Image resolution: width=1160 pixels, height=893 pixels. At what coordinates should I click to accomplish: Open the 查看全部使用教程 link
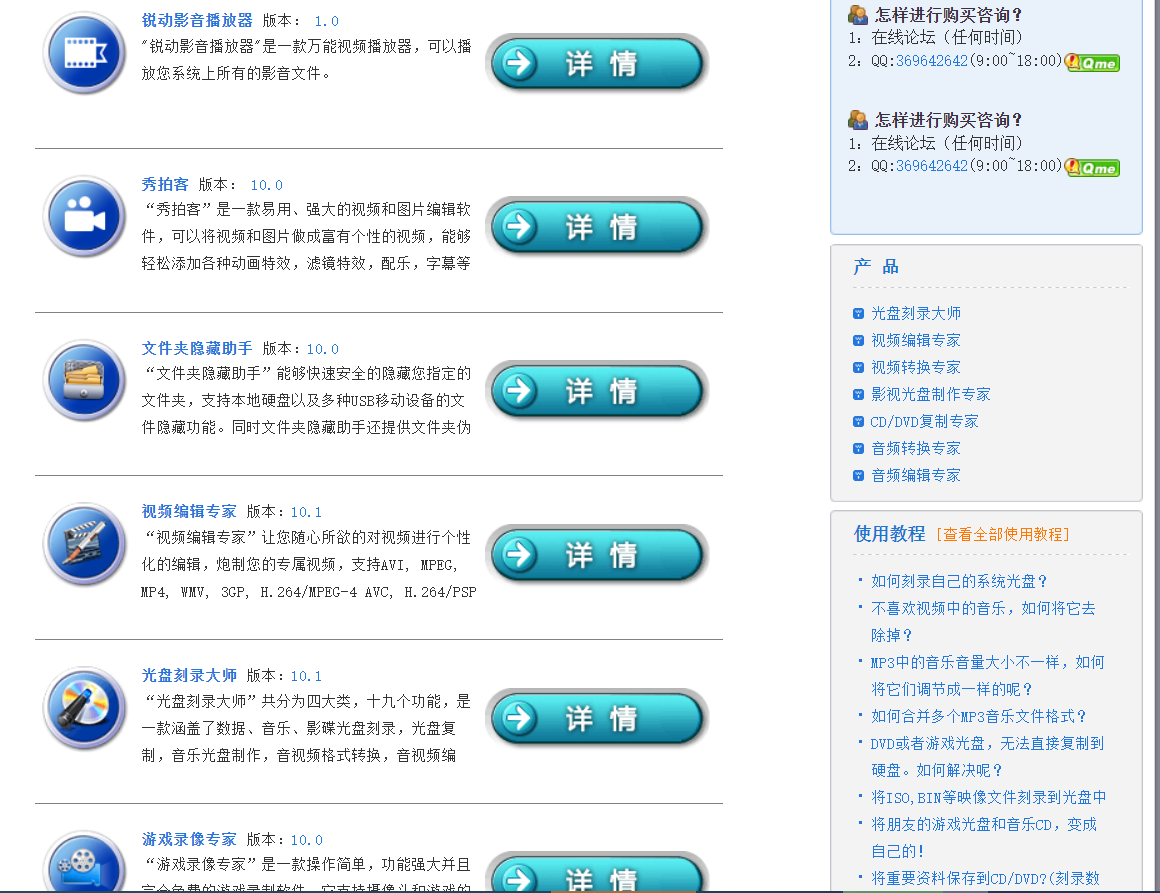tap(1002, 535)
